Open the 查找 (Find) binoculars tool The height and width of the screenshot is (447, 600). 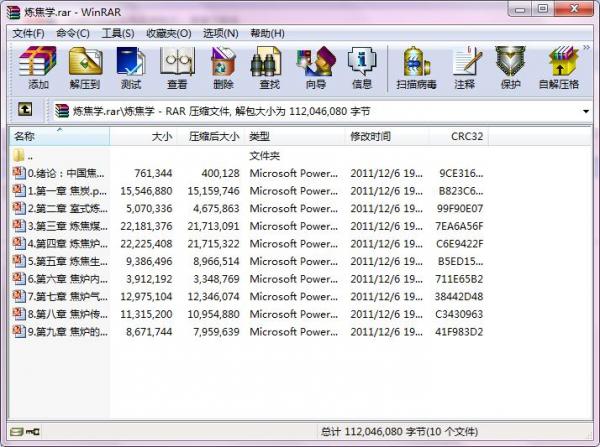[269, 67]
